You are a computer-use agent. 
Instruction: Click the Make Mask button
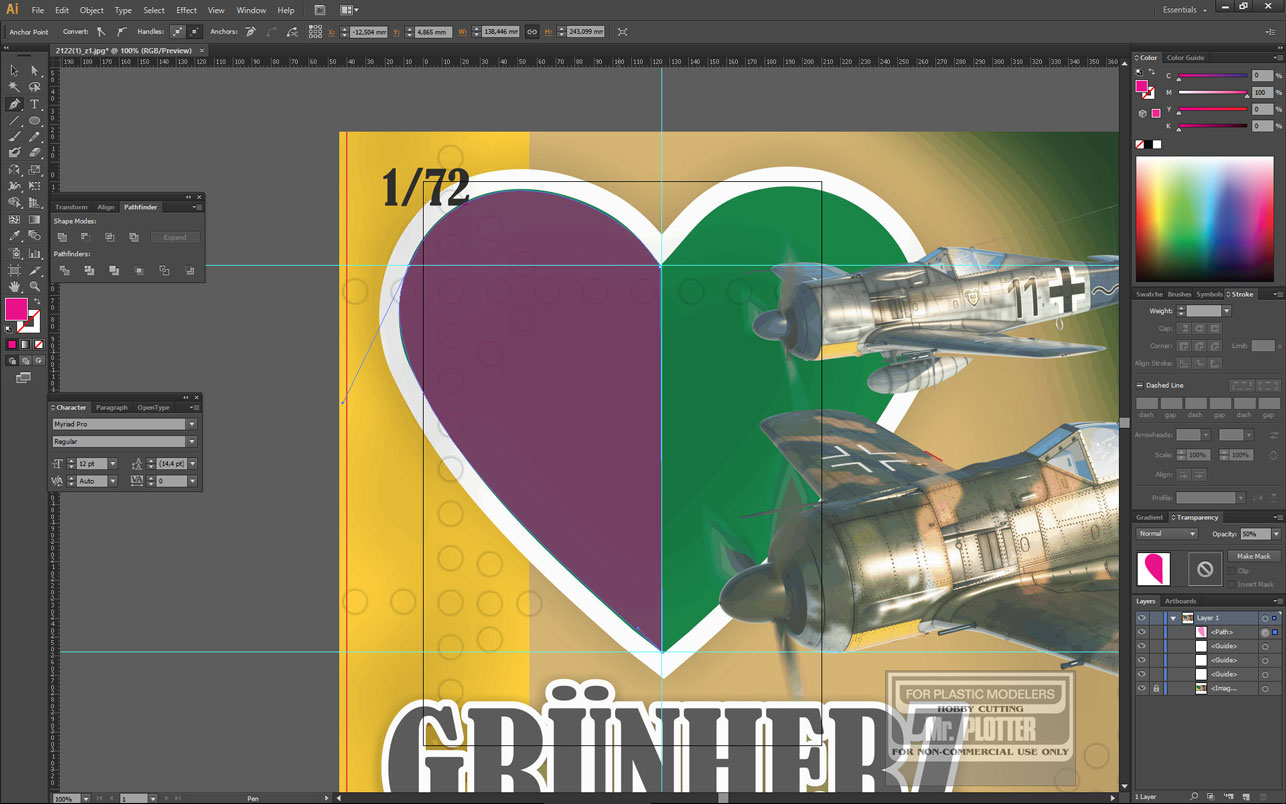1254,556
